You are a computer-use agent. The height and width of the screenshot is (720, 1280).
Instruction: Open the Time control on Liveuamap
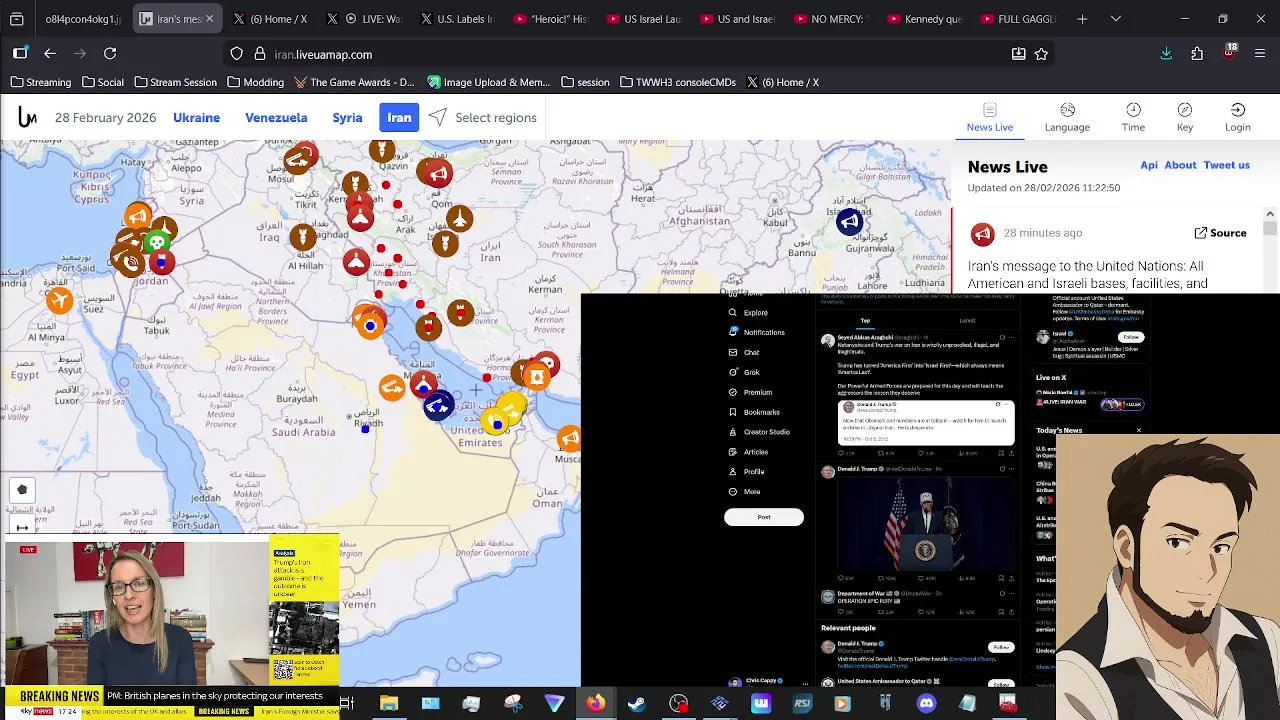1133,117
